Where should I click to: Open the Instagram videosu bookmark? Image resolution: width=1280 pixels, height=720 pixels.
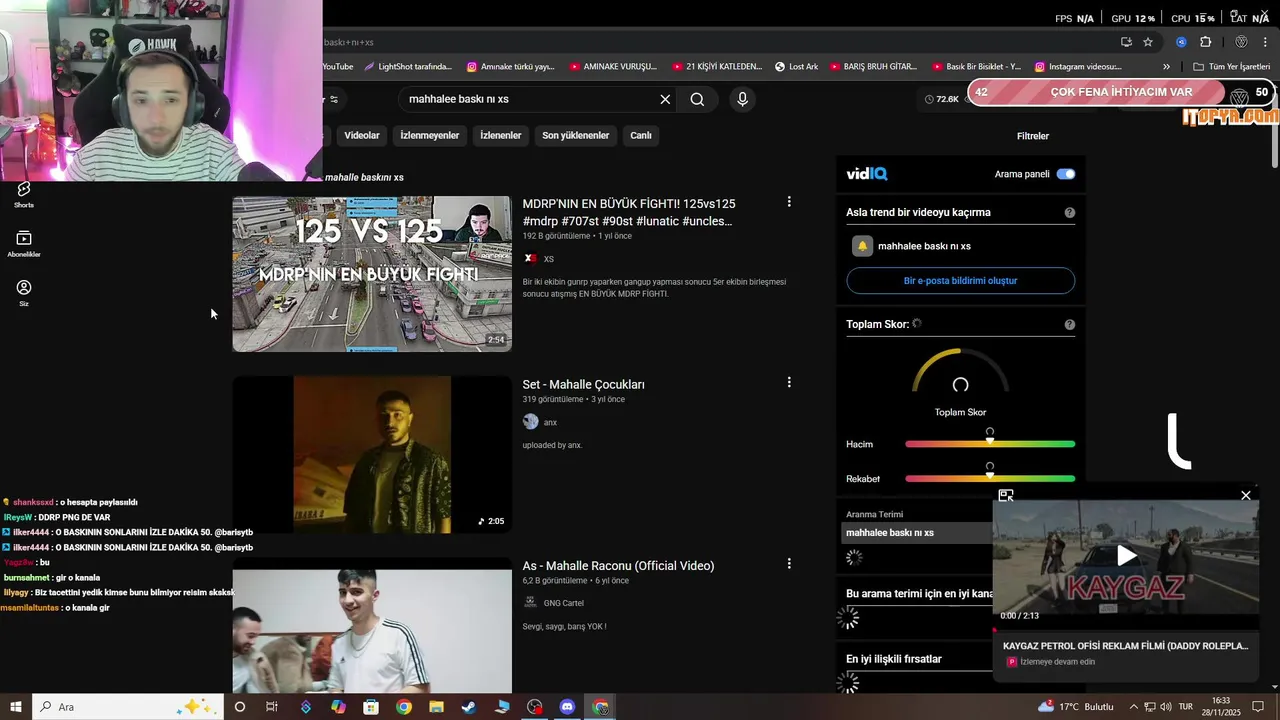[1078, 67]
